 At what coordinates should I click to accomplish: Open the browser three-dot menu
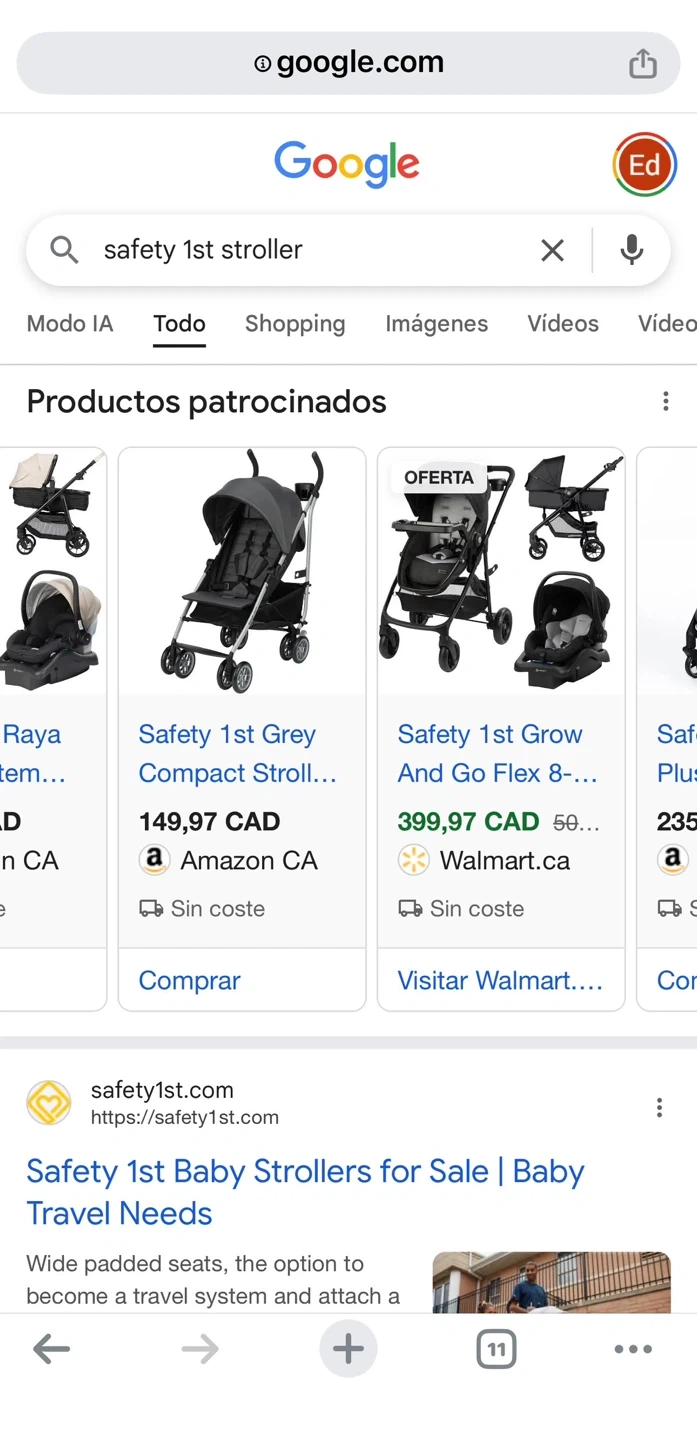click(633, 1350)
